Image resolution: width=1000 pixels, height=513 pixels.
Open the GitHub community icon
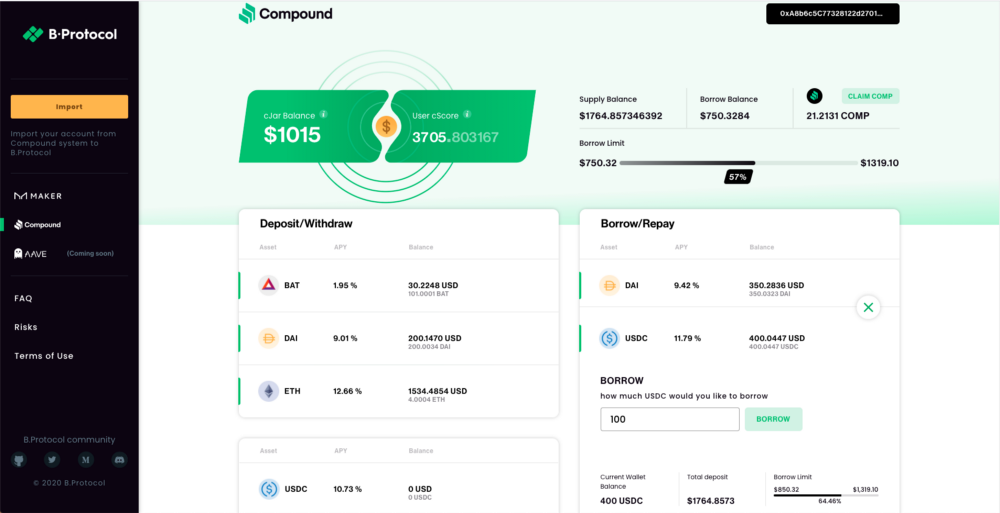pos(19,459)
